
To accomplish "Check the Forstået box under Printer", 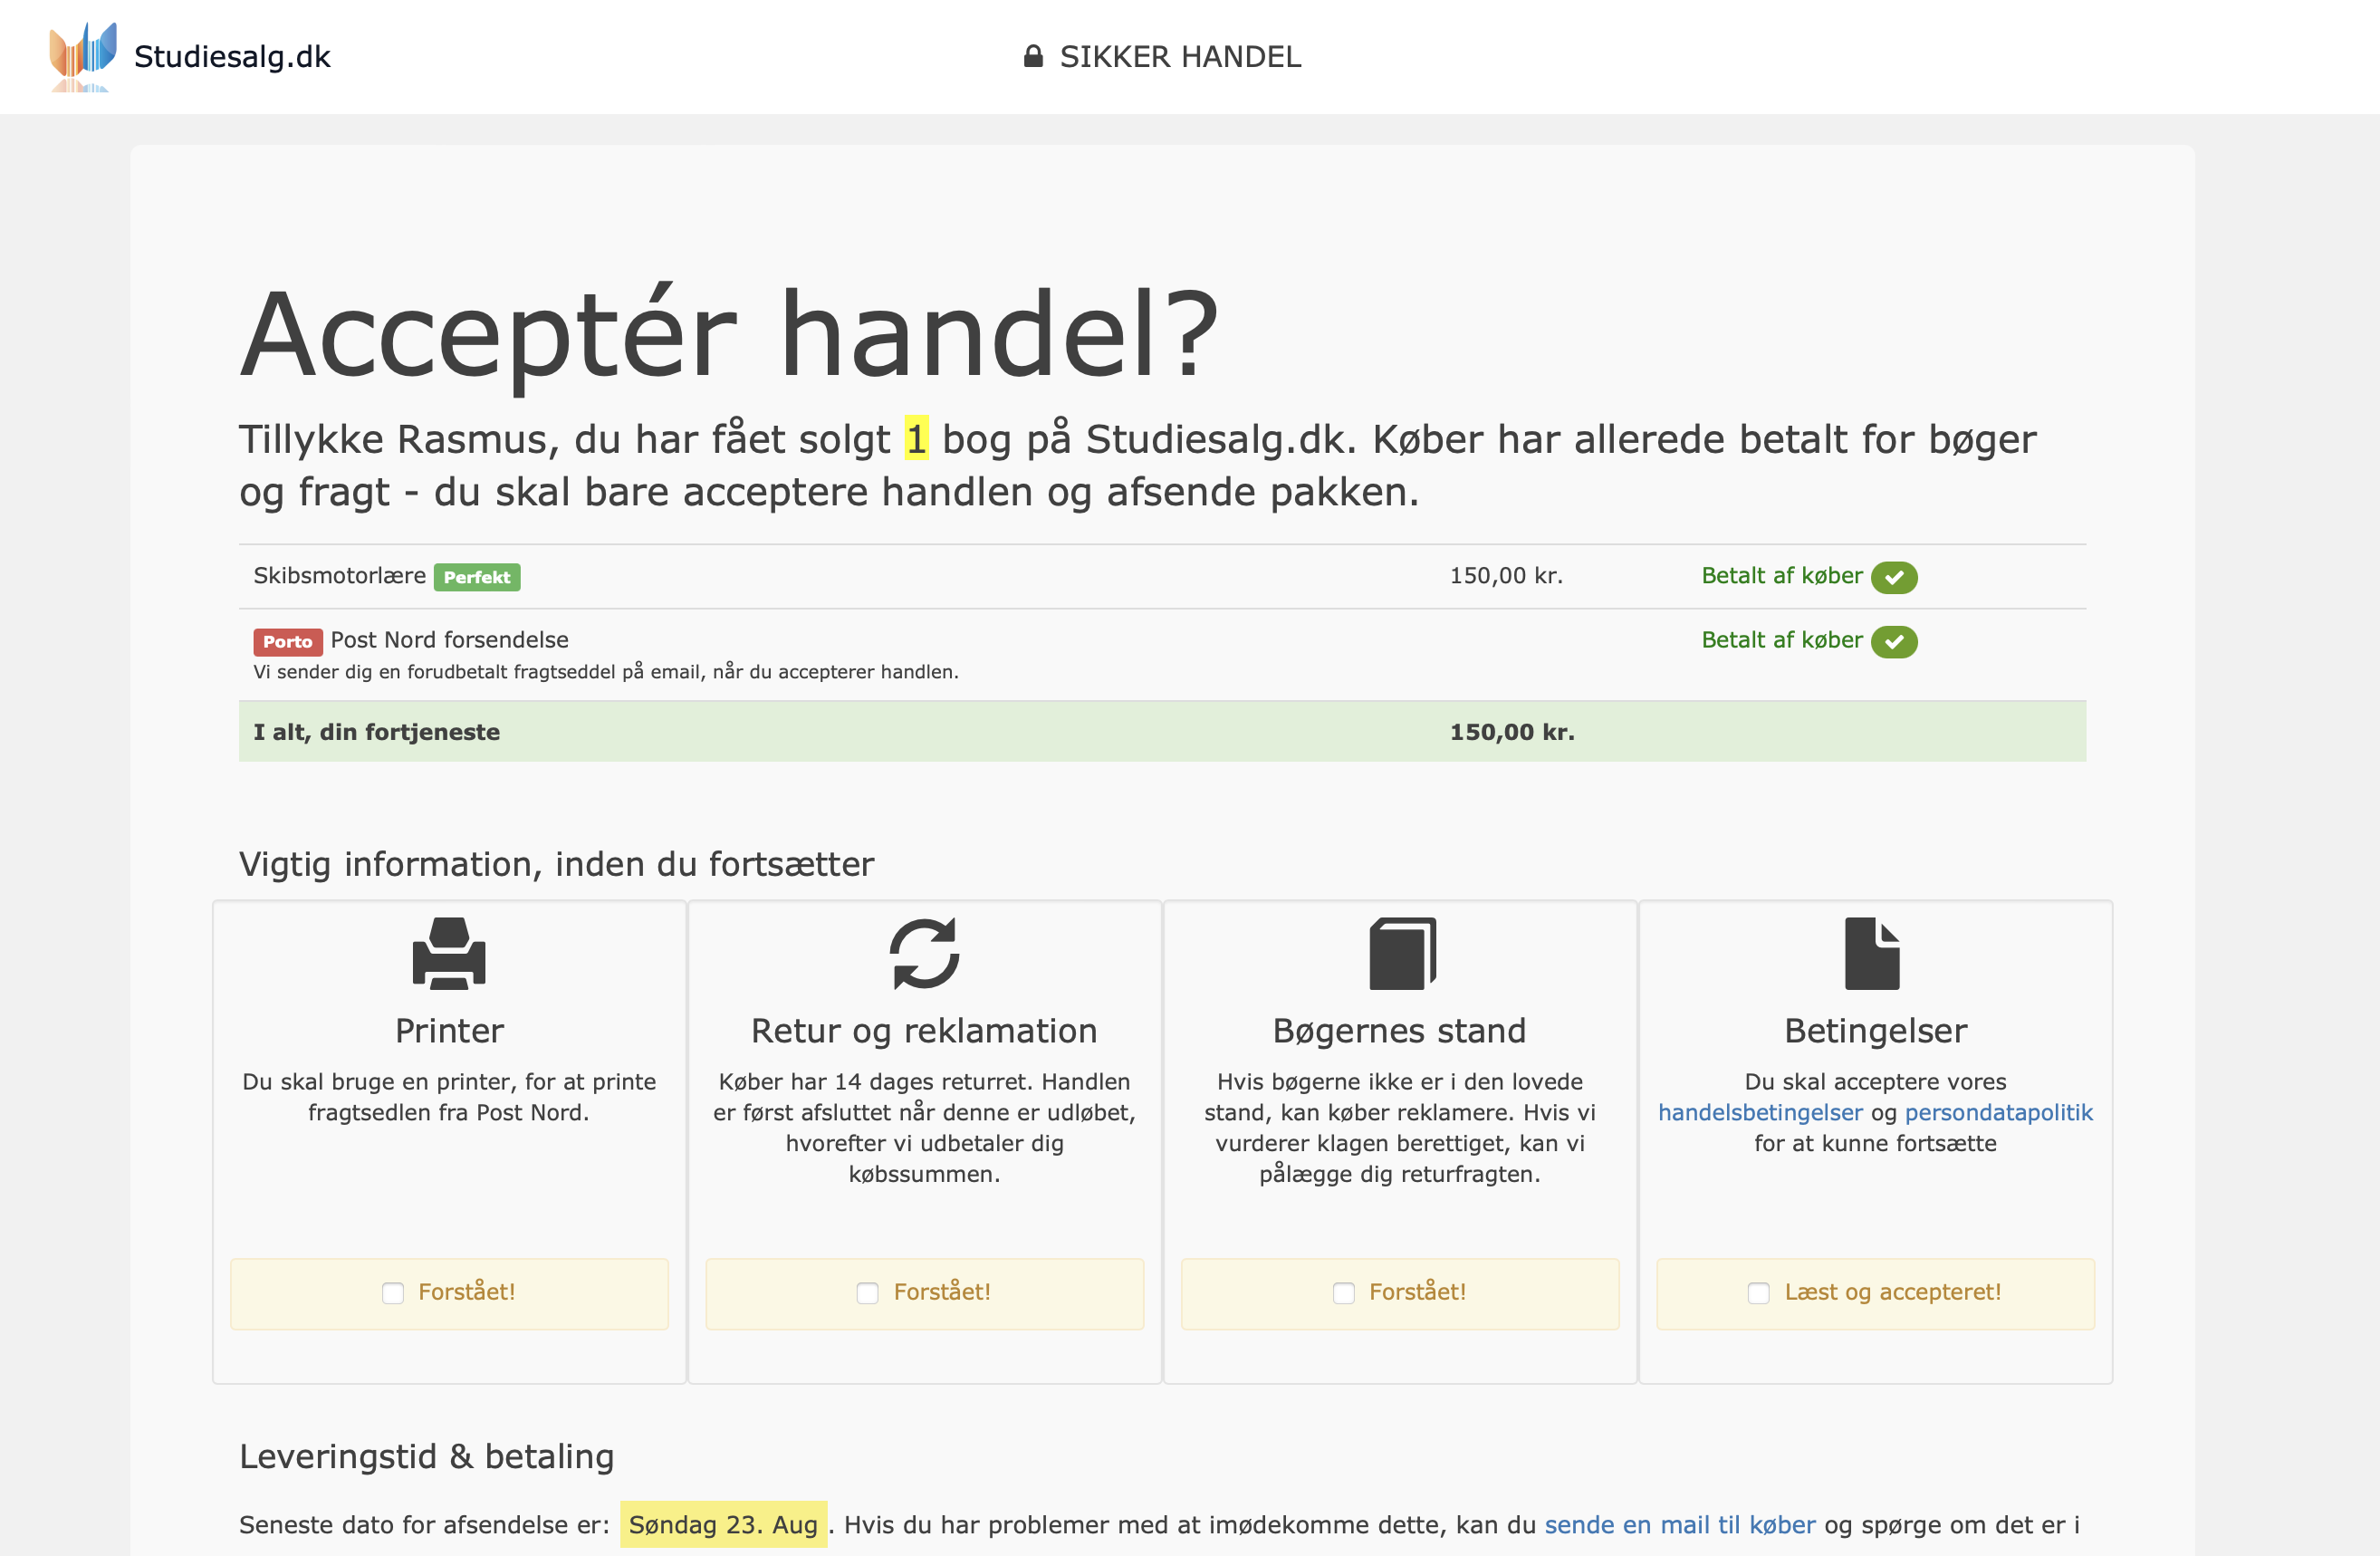I will coord(393,1293).
